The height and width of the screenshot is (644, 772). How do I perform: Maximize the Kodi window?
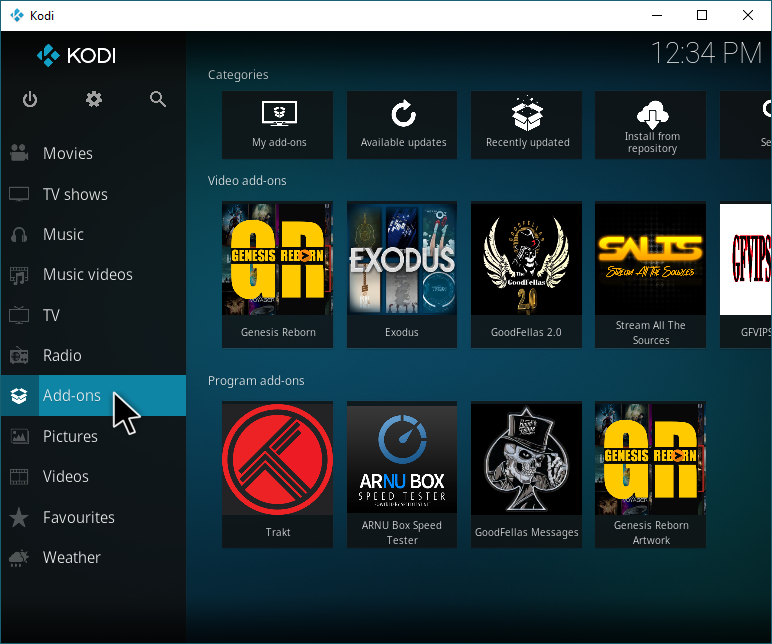(702, 15)
